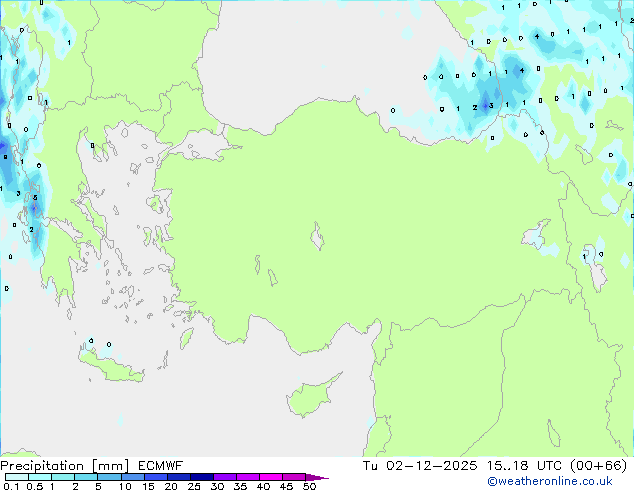
Task: Select the 30–35 mm violet legend swatch
Action: [x=225, y=477]
